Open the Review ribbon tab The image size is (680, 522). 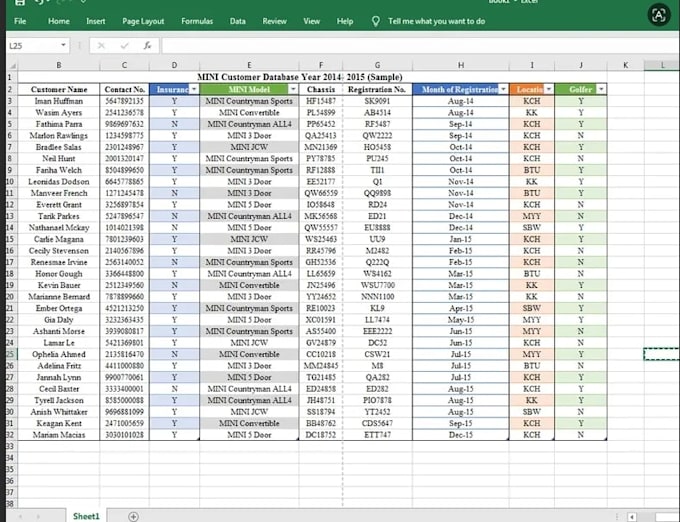(x=275, y=21)
